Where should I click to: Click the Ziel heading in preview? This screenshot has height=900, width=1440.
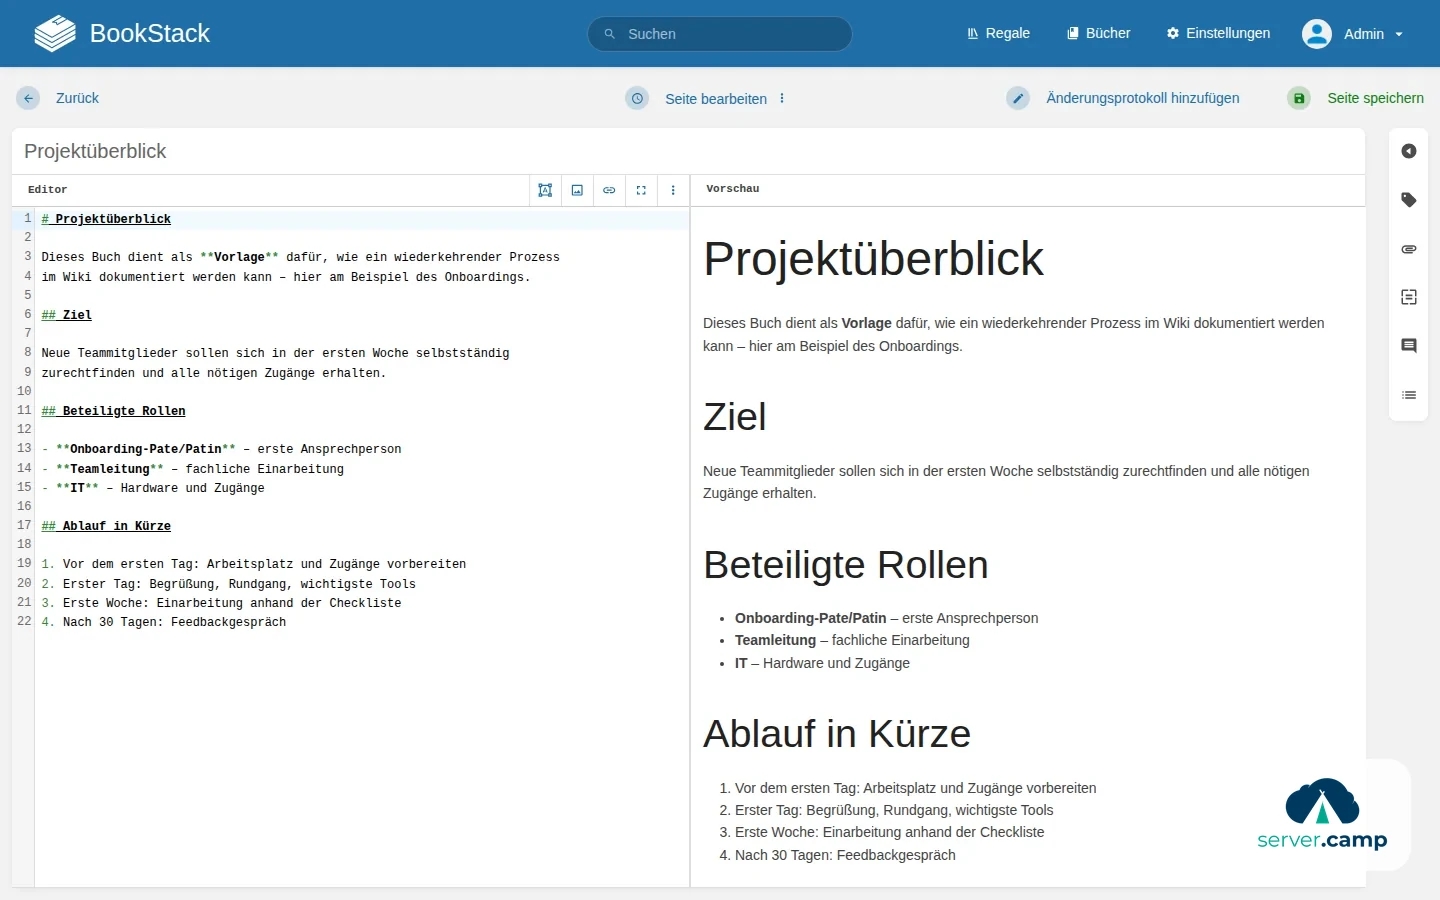(735, 417)
